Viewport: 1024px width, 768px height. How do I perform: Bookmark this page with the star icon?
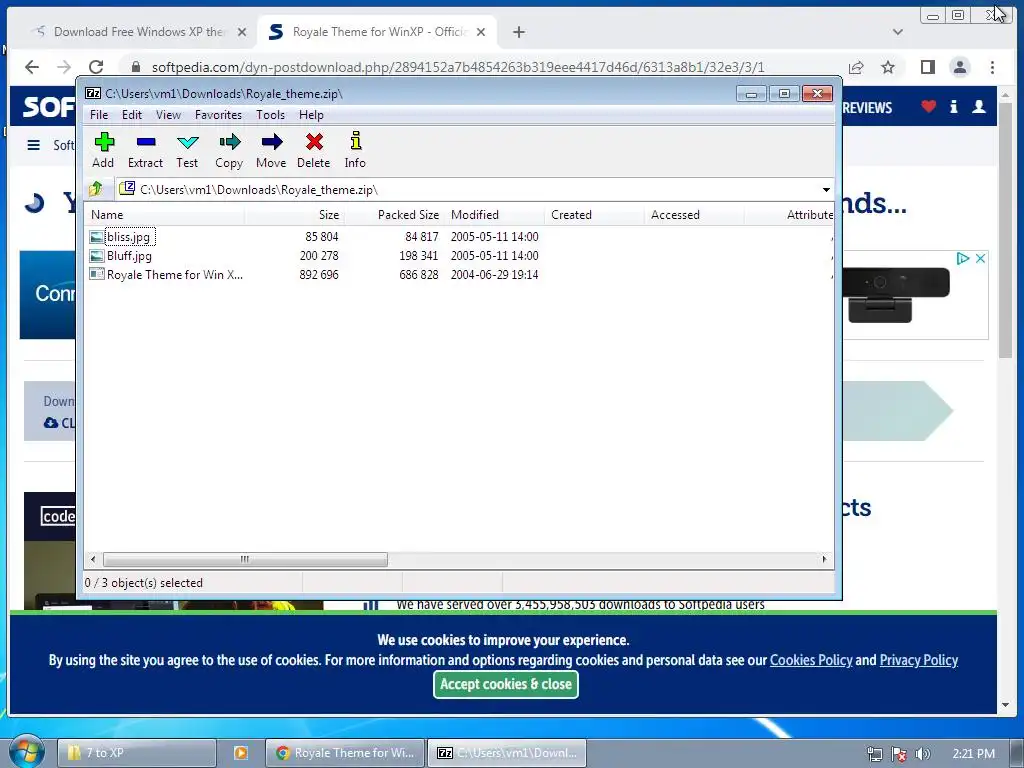click(888, 67)
